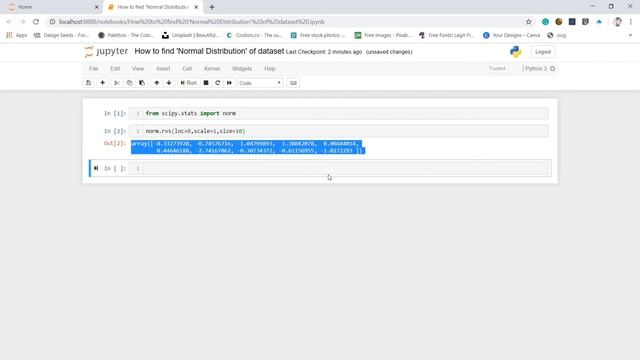Save notebook with the floppy disk icon

[x=88, y=83]
